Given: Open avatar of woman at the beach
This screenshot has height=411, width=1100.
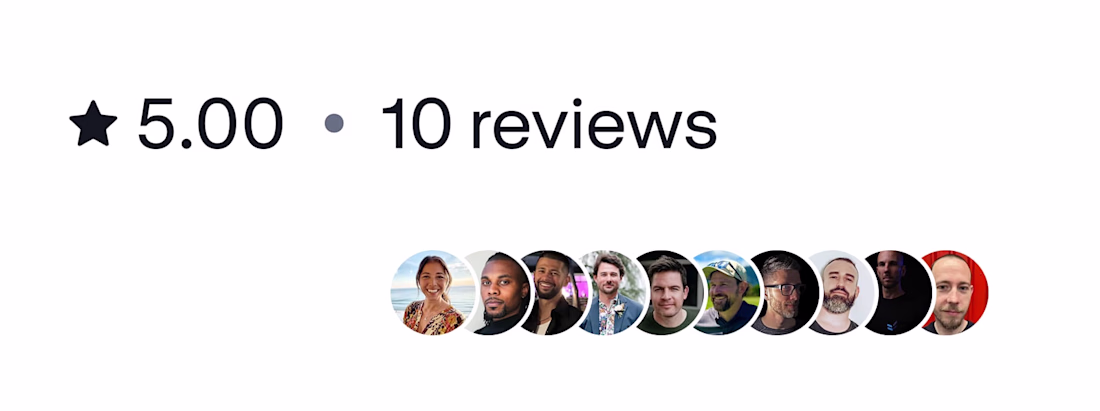Looking at the screenshot, I should [433, 292].
